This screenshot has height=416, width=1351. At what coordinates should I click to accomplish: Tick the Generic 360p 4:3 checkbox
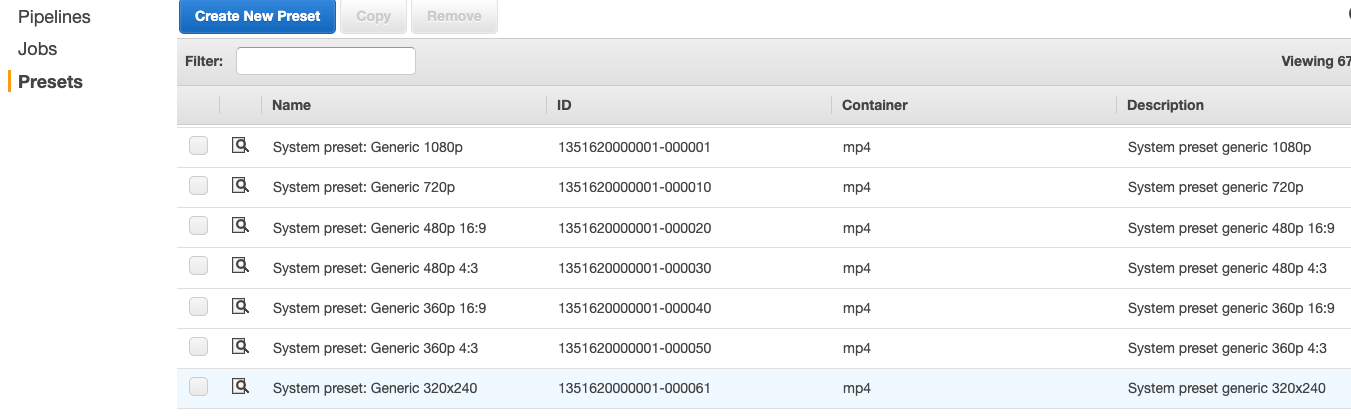pyautogui.click(x=198, y=346)
